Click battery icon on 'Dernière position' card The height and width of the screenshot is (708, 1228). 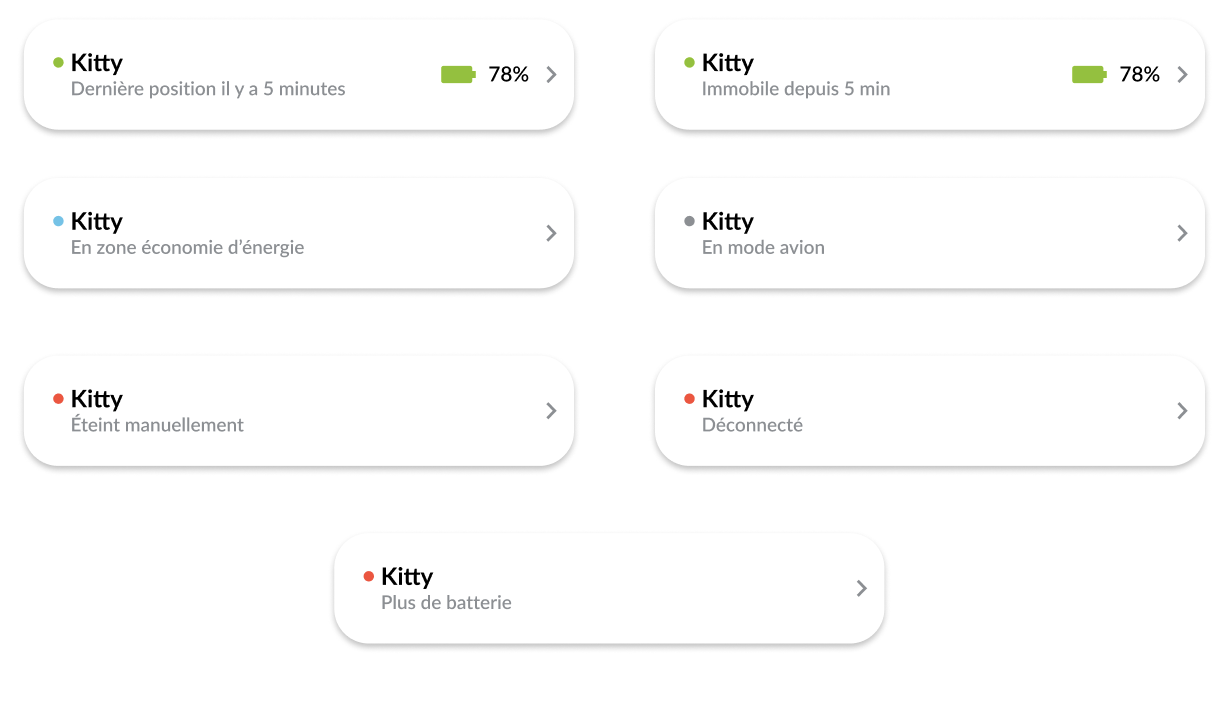458,74
